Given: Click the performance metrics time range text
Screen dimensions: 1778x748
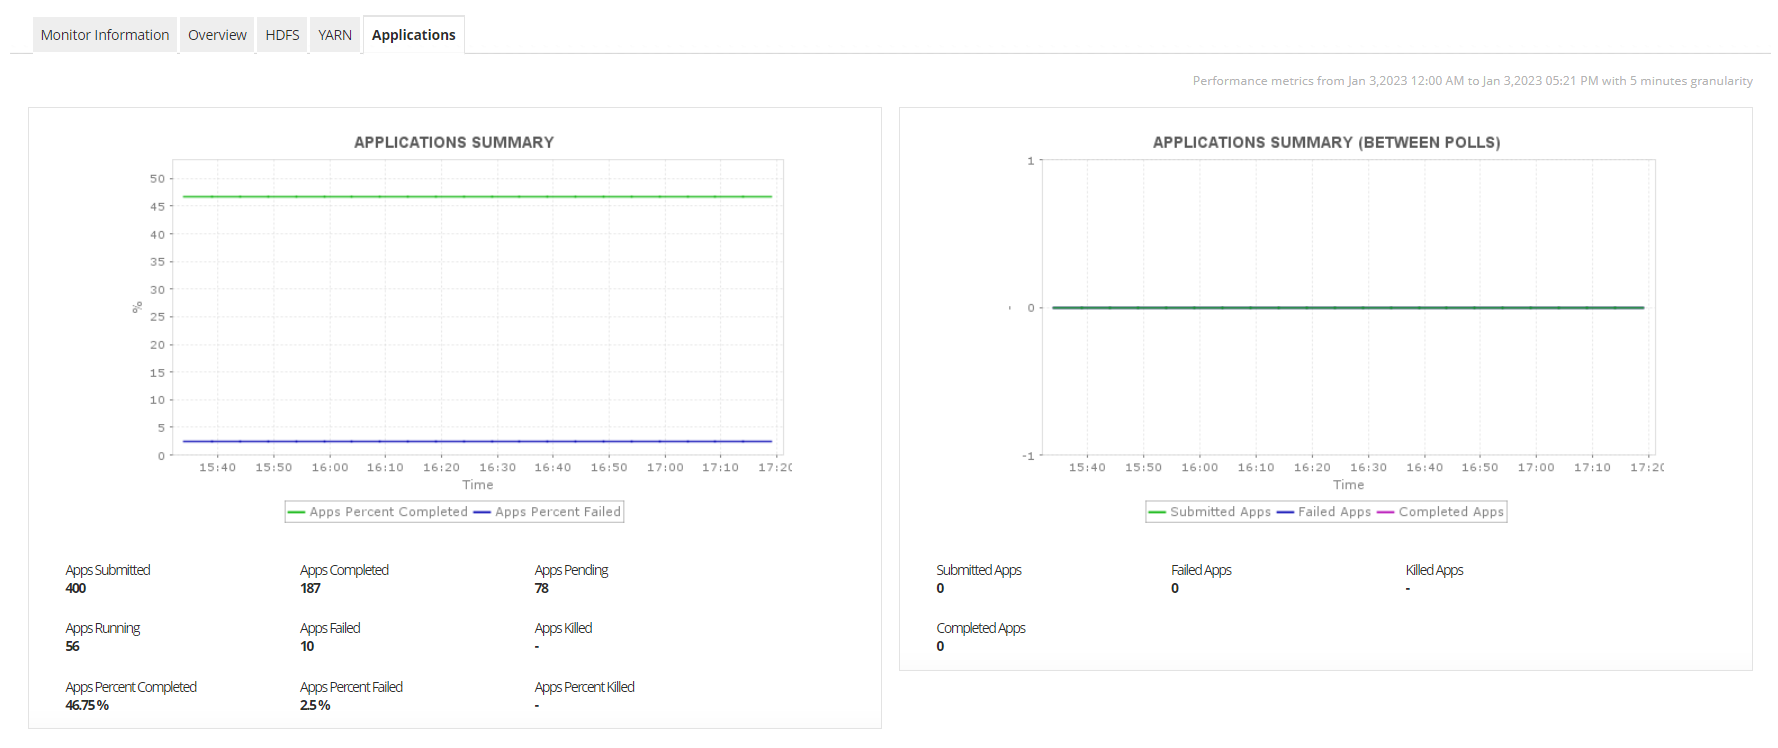Looking at the screenshot, I should coord(1472,81).
